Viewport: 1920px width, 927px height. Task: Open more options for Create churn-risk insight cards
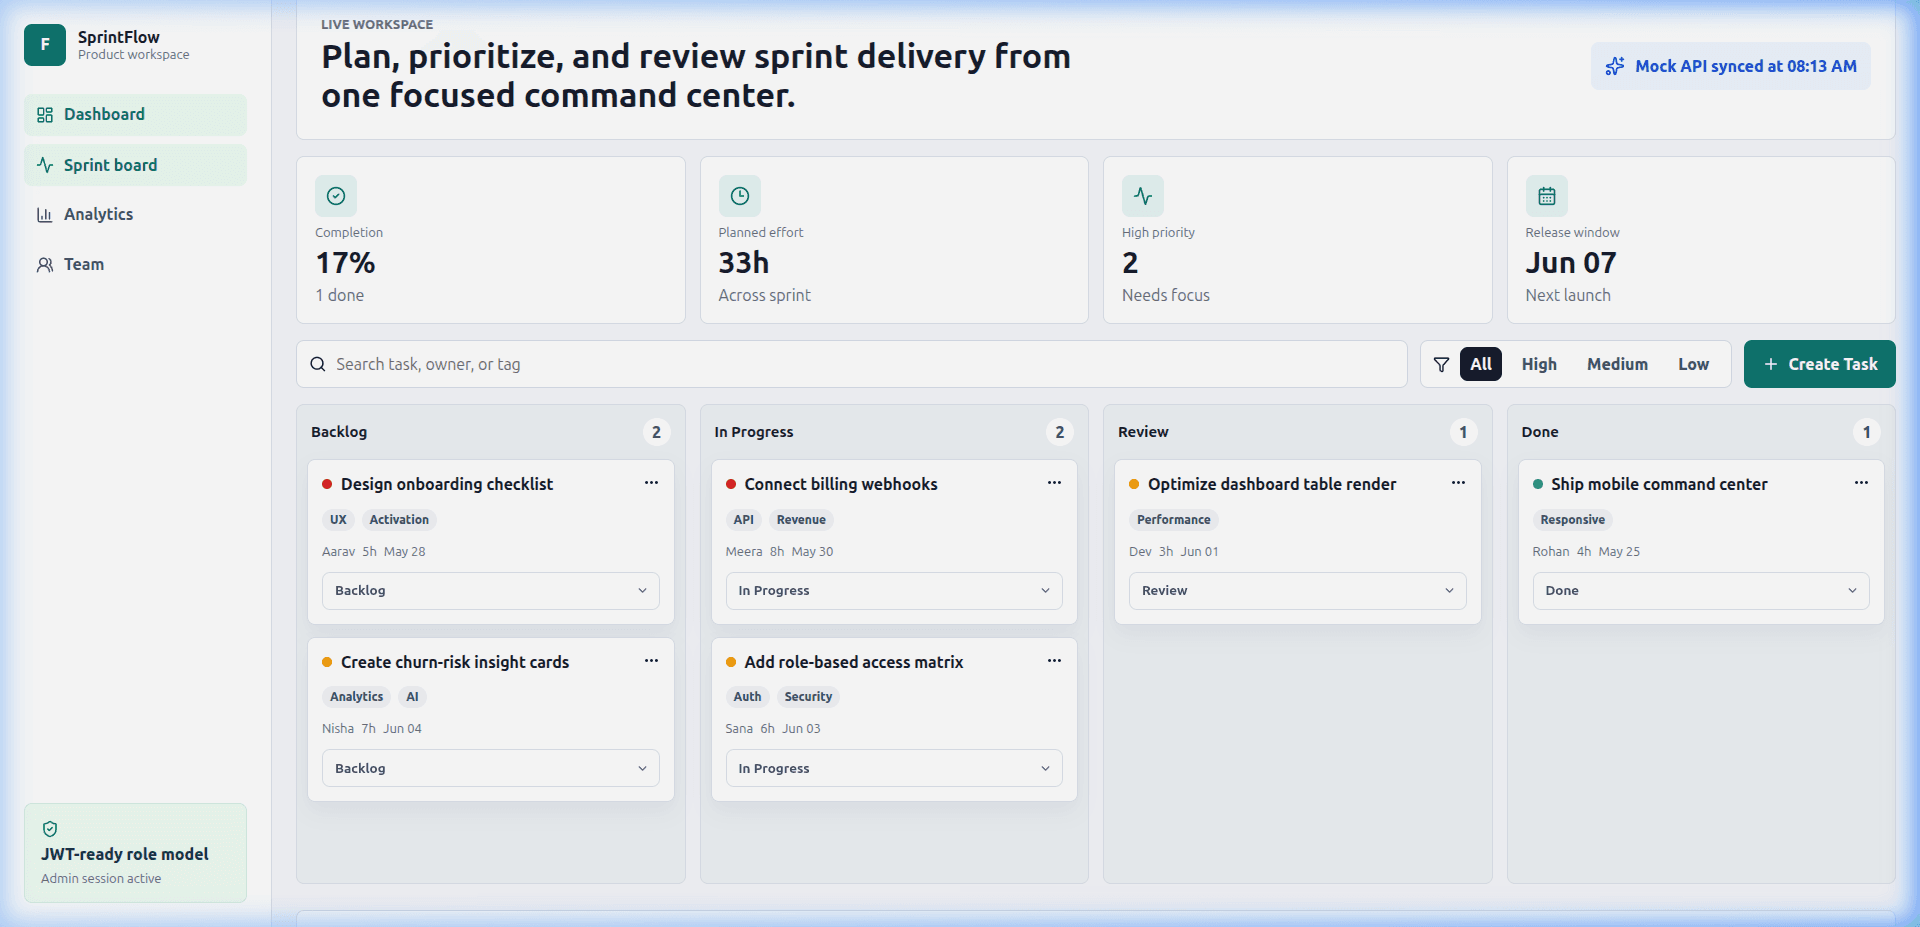point(651,661)
